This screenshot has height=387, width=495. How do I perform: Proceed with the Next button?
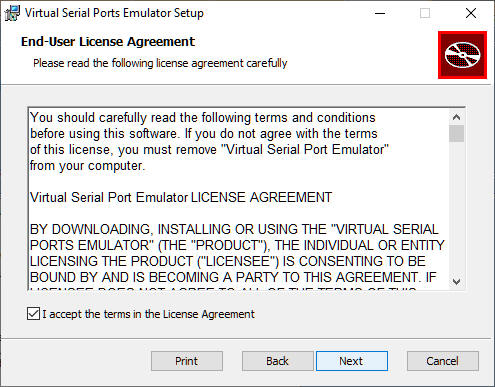click(352, 361)
